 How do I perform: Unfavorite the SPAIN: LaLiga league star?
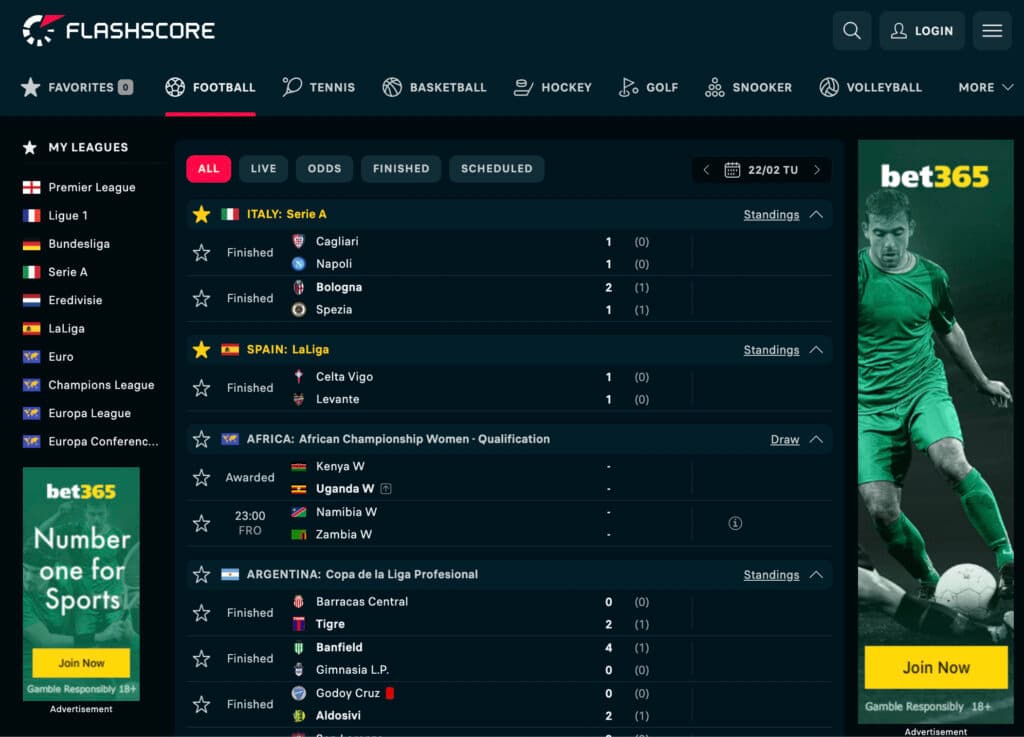pyautogui.click(x=201, y=349)
